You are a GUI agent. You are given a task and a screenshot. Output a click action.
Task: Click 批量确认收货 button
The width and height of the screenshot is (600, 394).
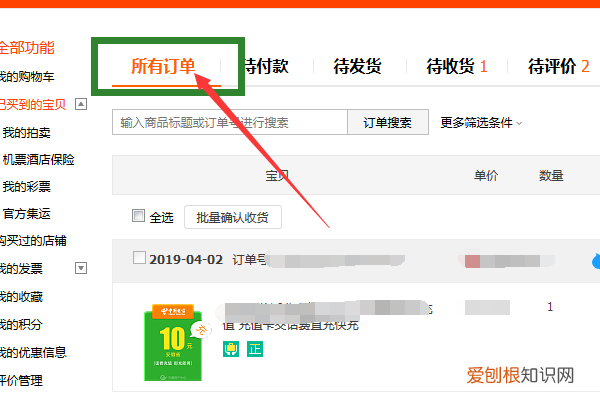point(233,217)
